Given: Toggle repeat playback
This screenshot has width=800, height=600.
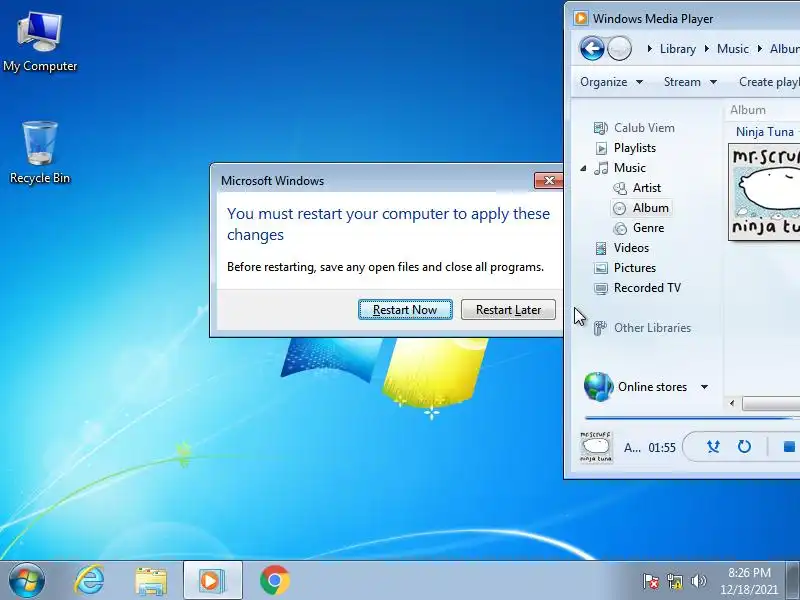Looking at the screenshot, I should (x=744, y=447).
